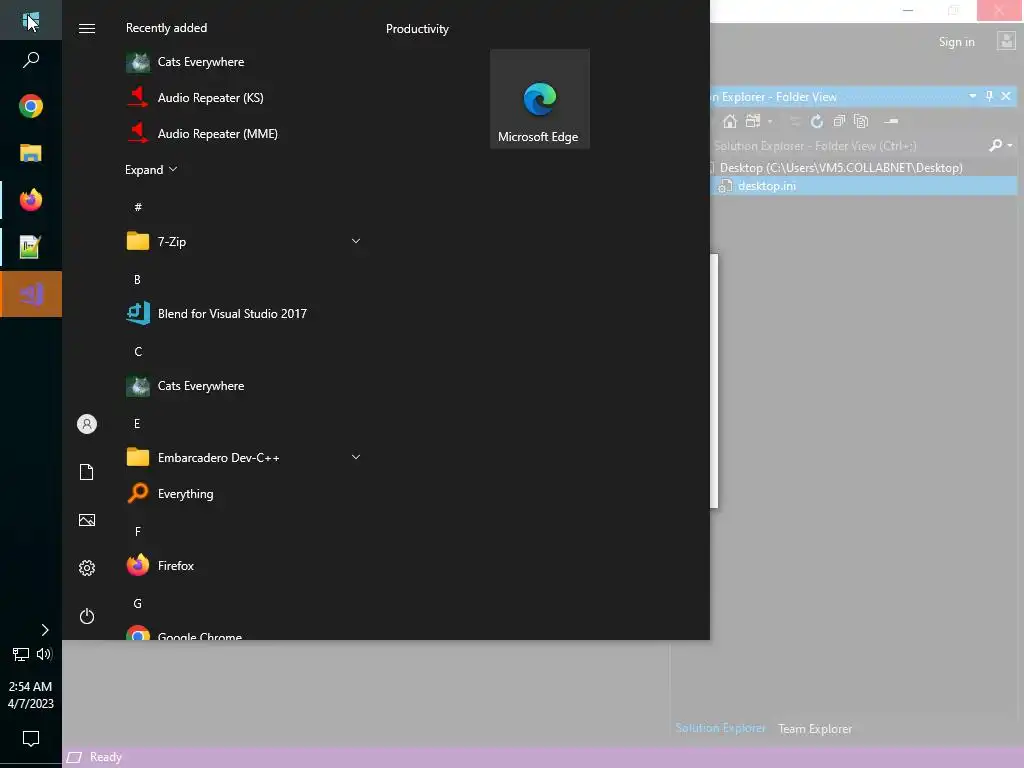This screenshot has height=768, width=1024.
Task: Open Solution Explorer window position dropdown
Action: (972, 96)
